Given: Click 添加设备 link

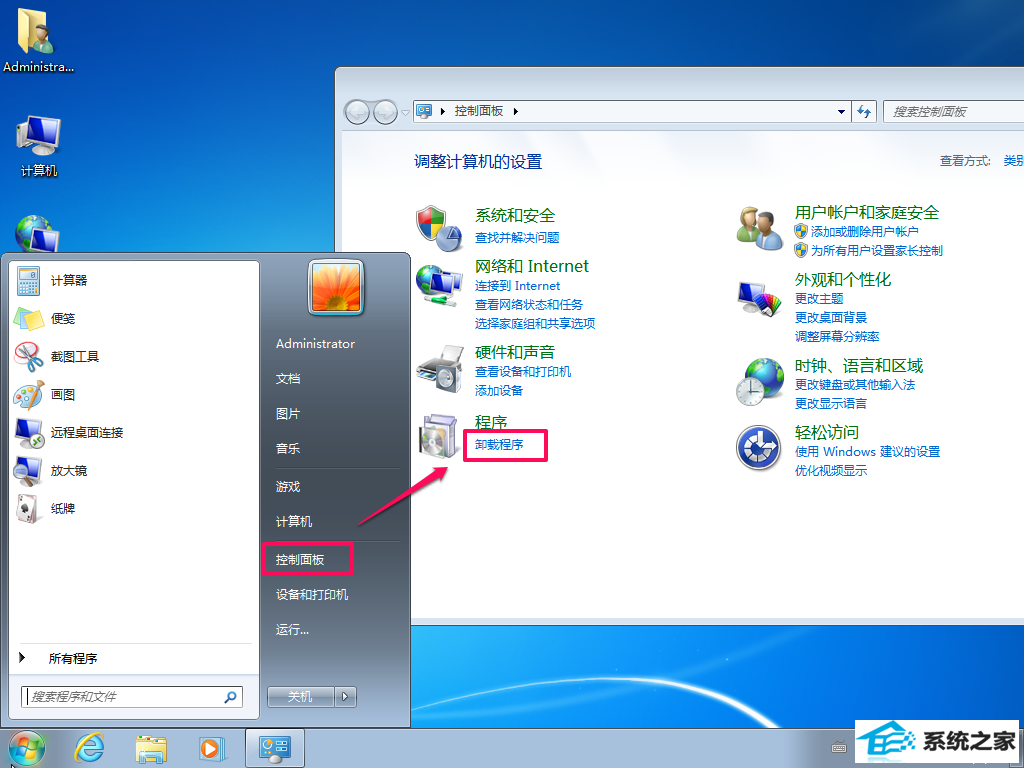Looking at the screenshot, I should pyautogui.click(x=499, y=391).
